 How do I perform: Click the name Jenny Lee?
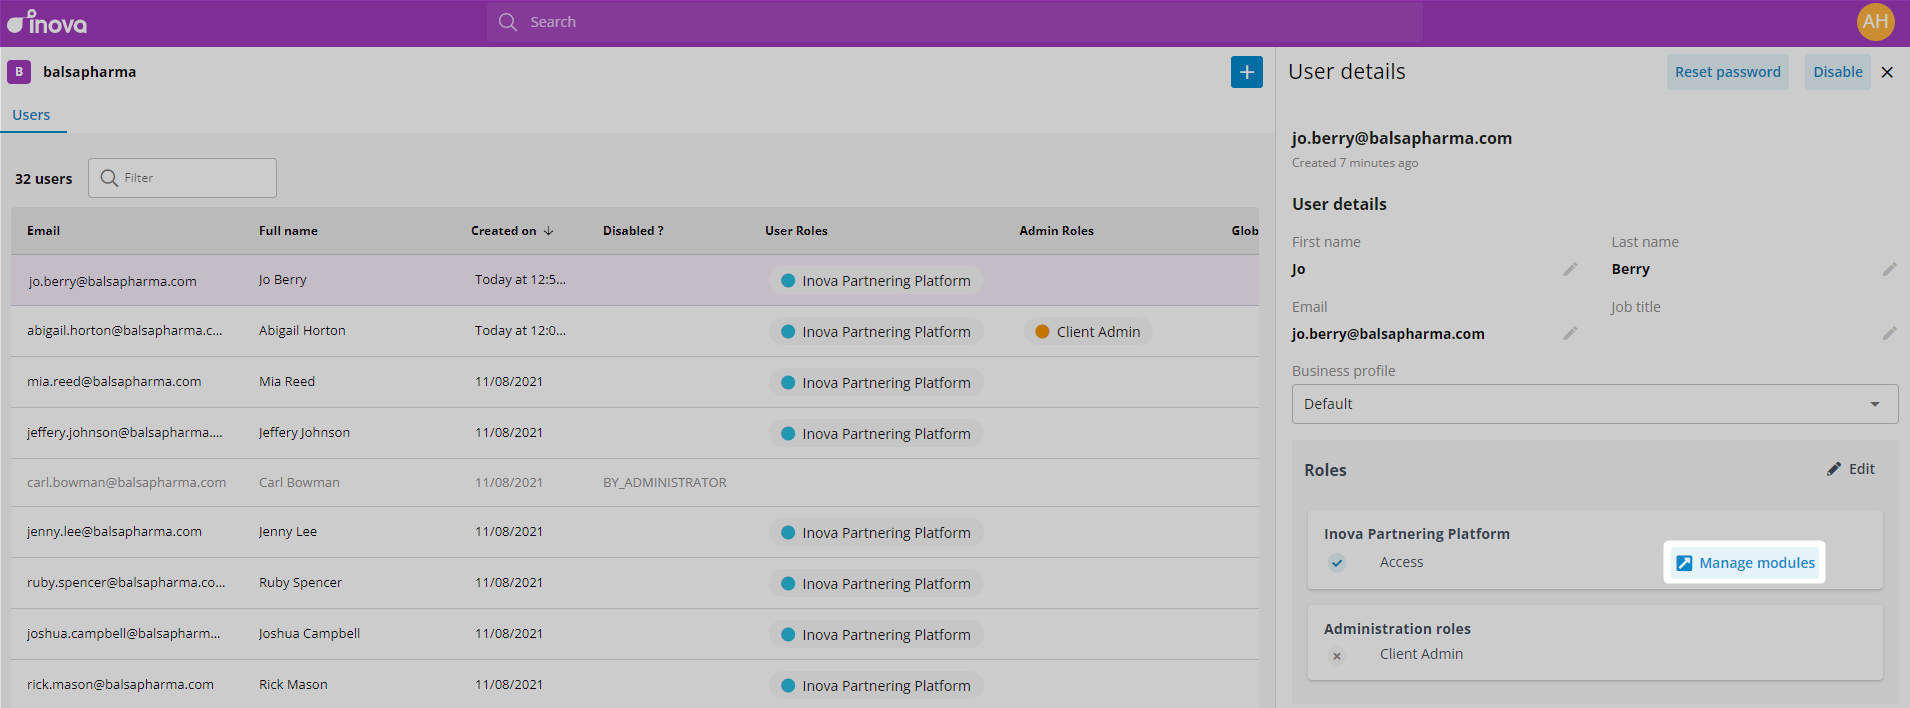288,531
